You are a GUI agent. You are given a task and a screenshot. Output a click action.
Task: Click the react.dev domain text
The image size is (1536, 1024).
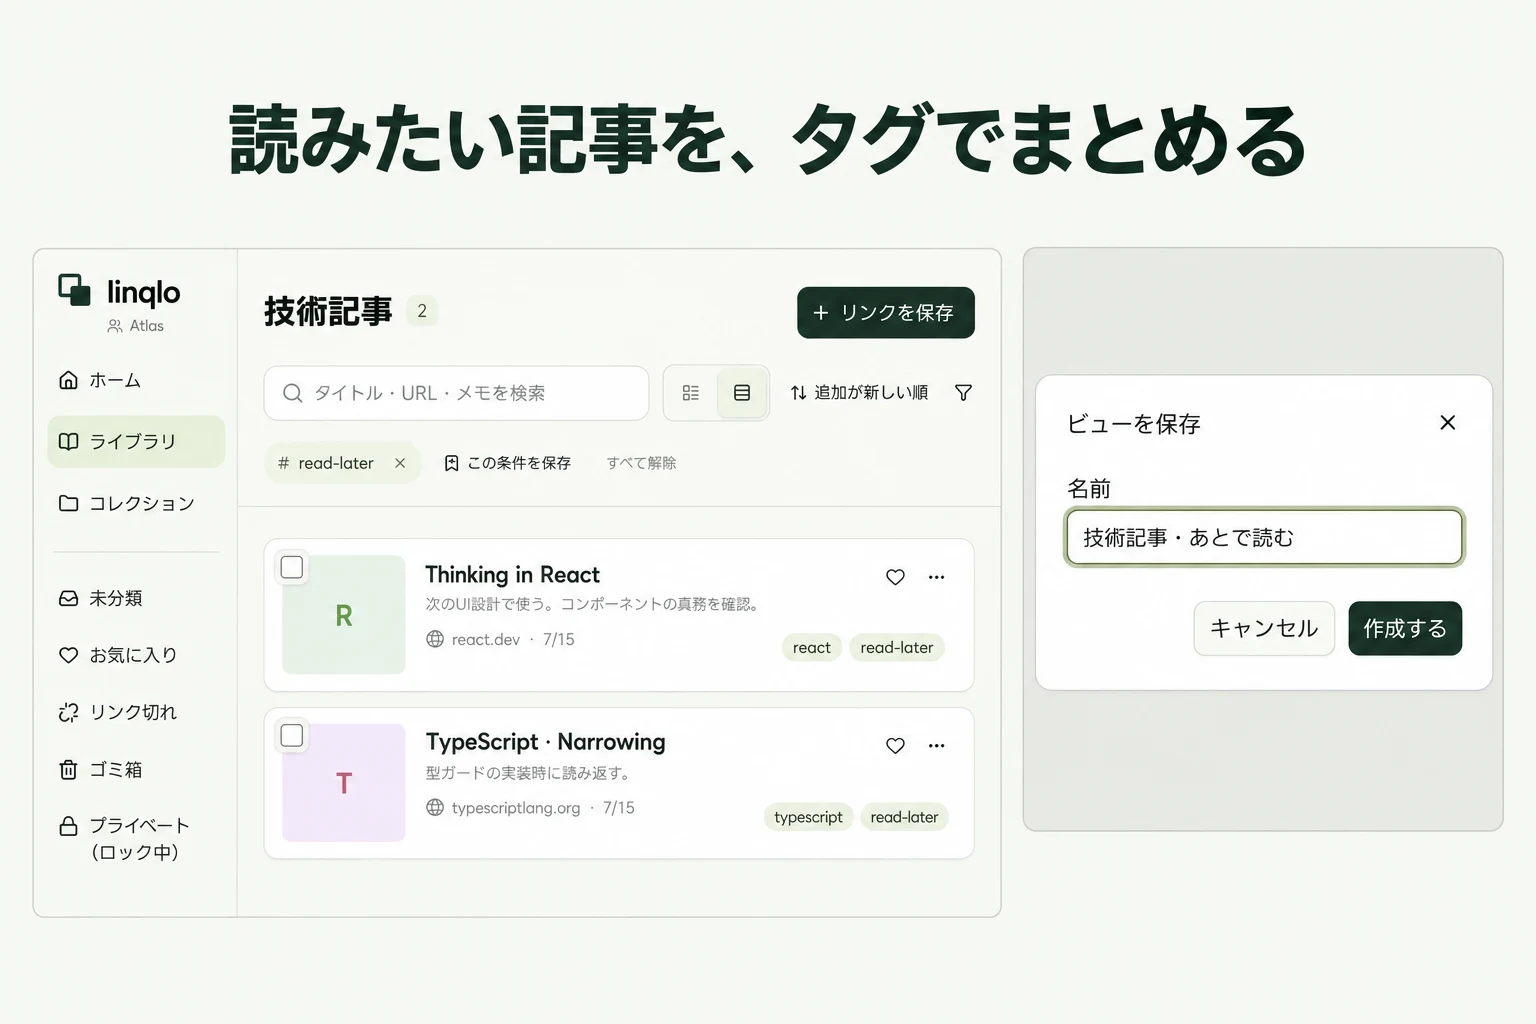(x=485, y=640)
